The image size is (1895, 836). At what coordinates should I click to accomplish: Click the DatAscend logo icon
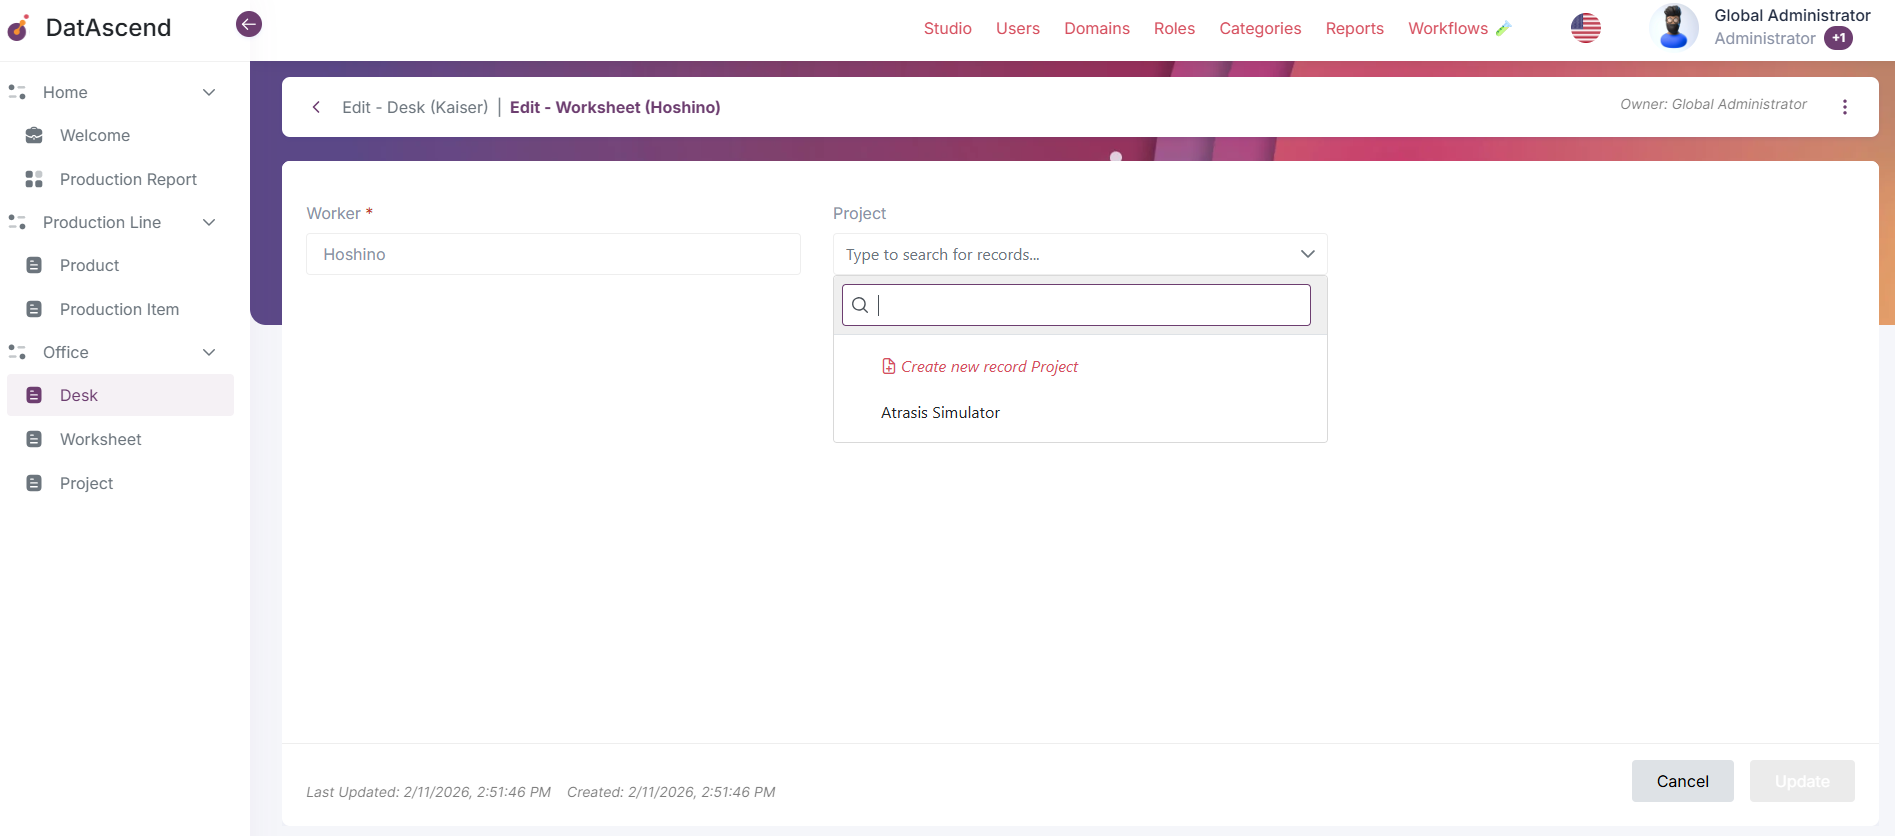(x=19, y=28)
